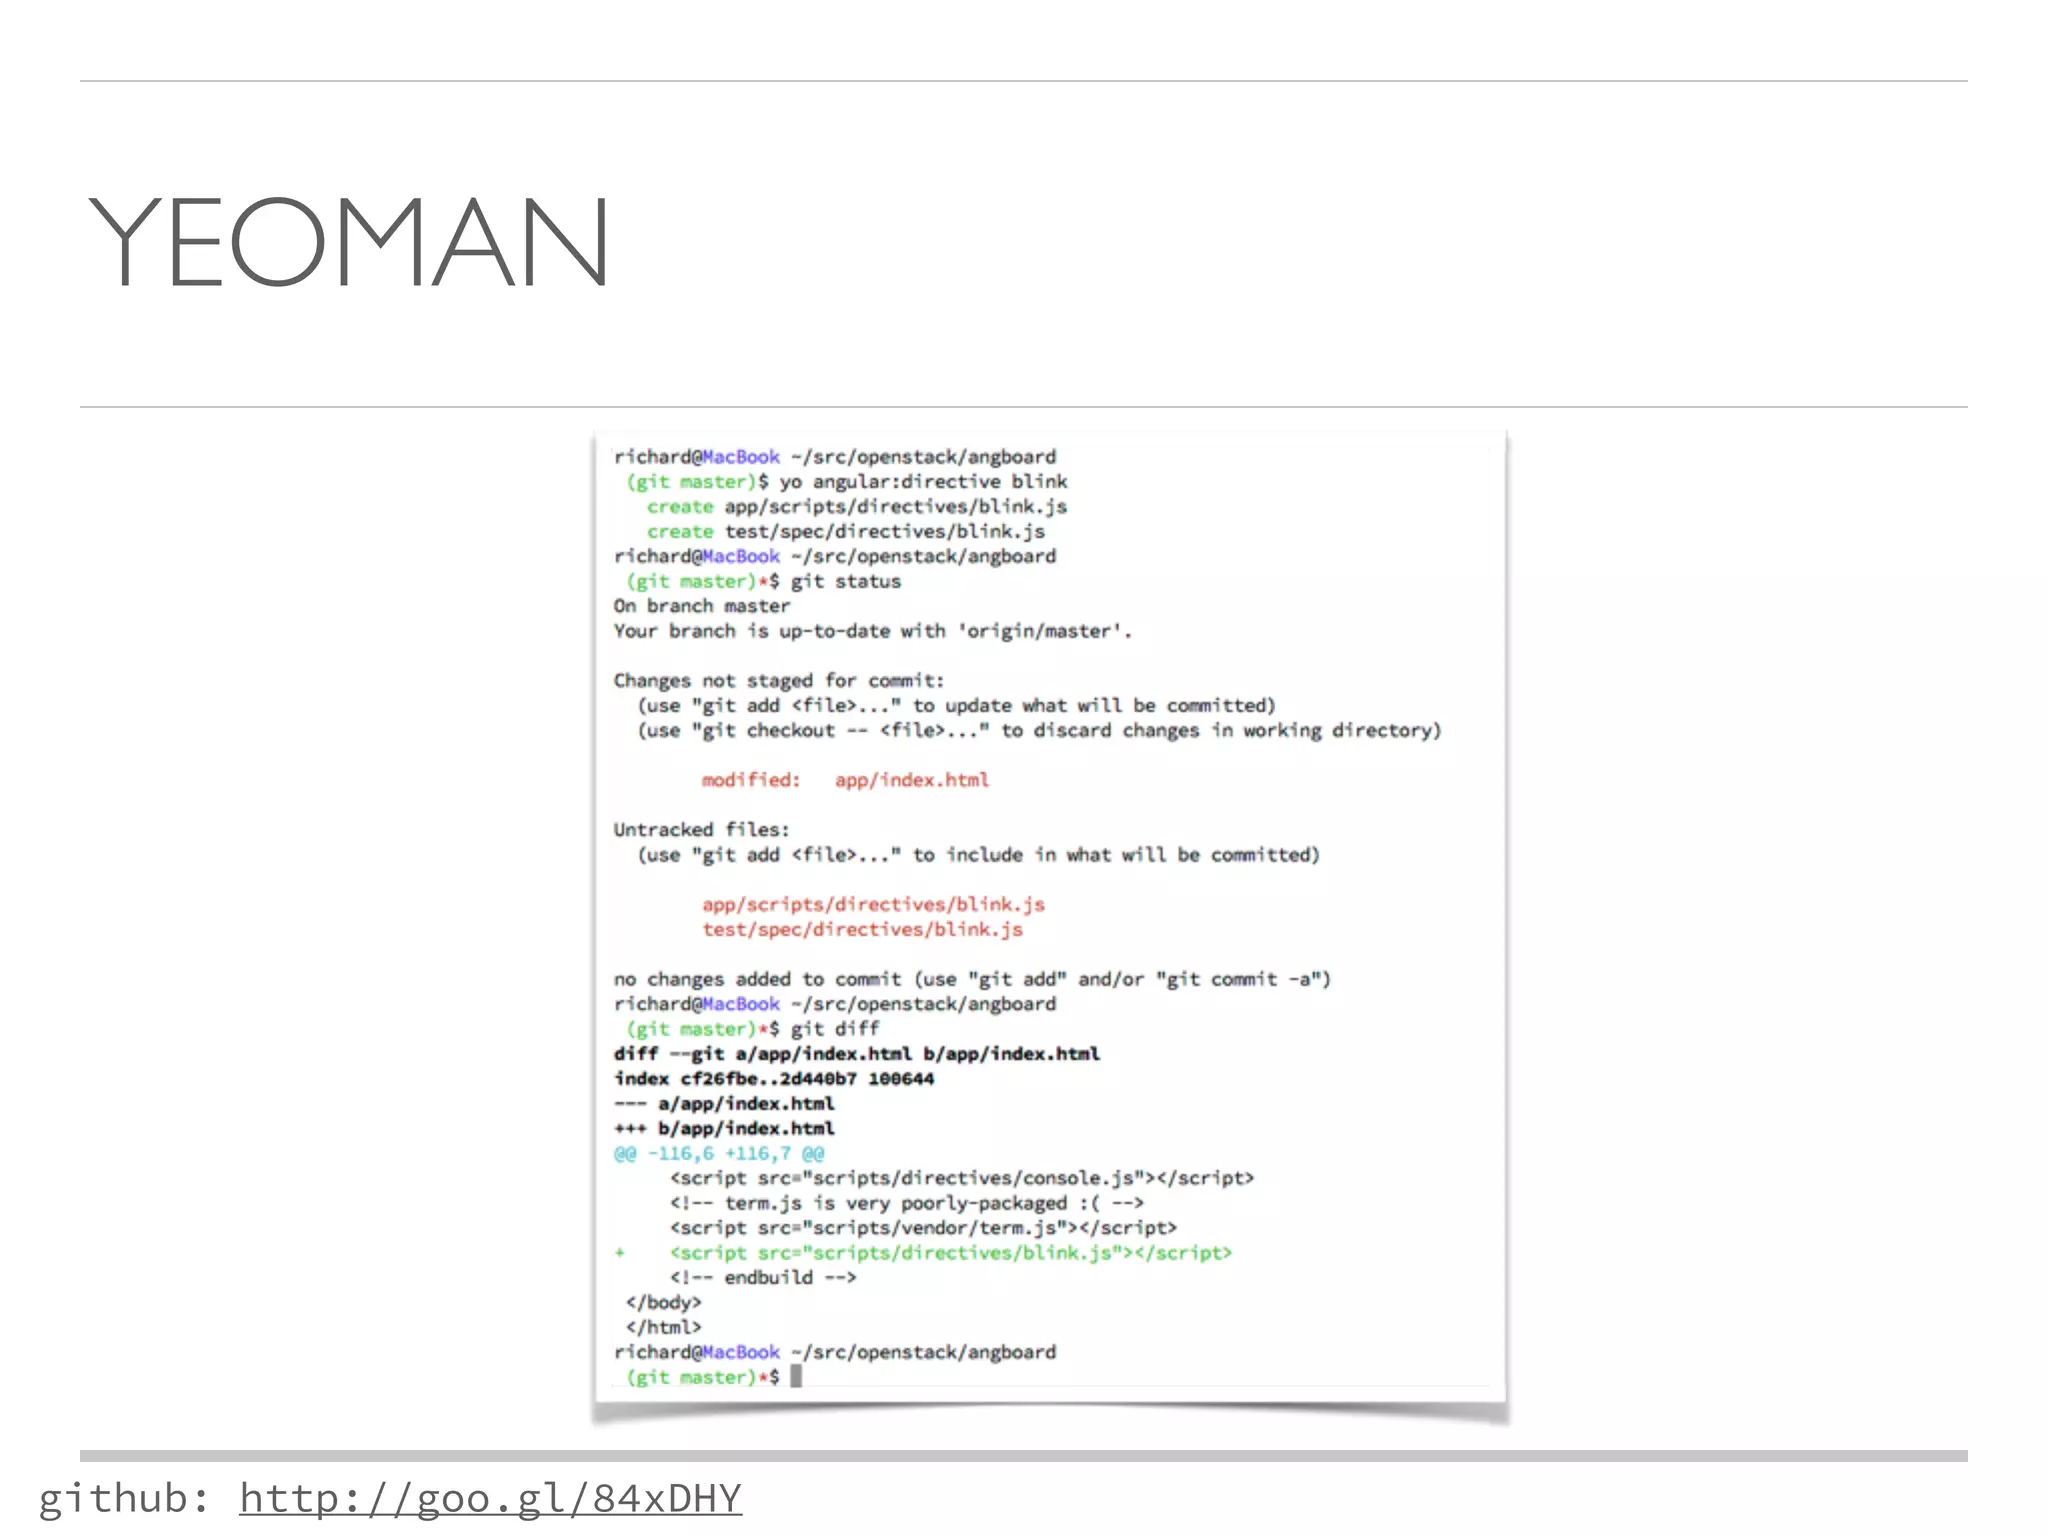Click the vendor/term.js script tag line
Image resolution: width=2048 pixels, height=1536 pixels.
[923, 1228]
